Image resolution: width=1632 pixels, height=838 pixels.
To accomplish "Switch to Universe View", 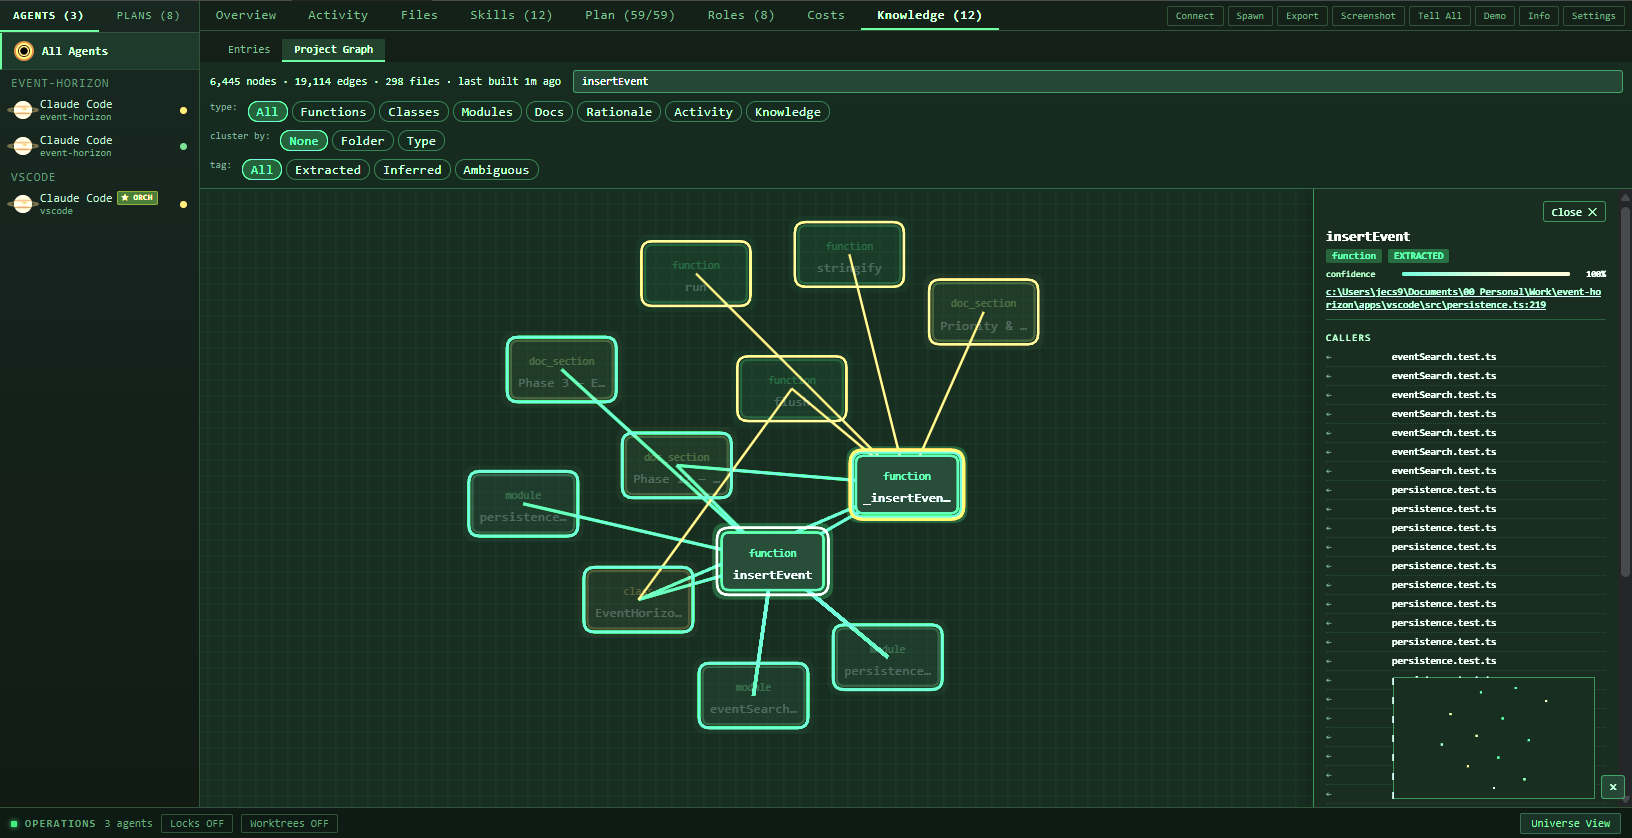I will [1570, 823].
